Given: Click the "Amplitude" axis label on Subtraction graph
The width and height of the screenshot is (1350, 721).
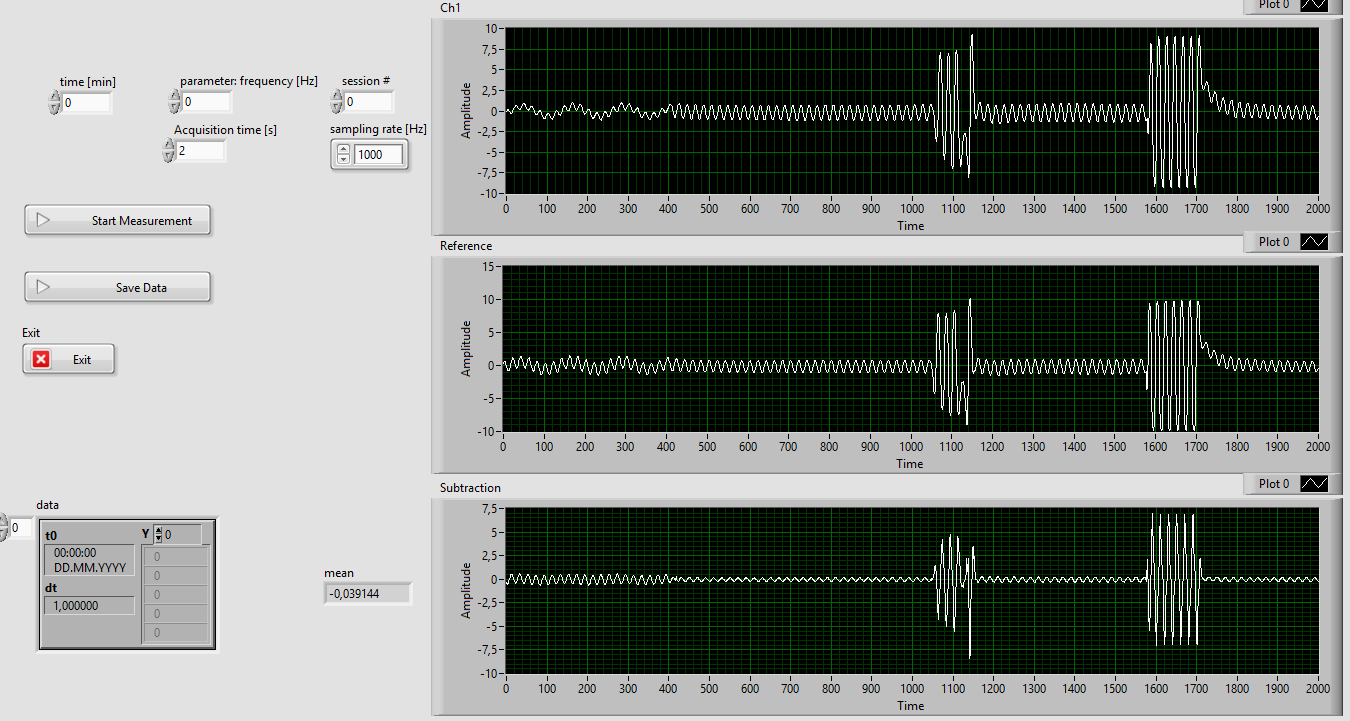Looking at the screenshot, I should point(467,590).
